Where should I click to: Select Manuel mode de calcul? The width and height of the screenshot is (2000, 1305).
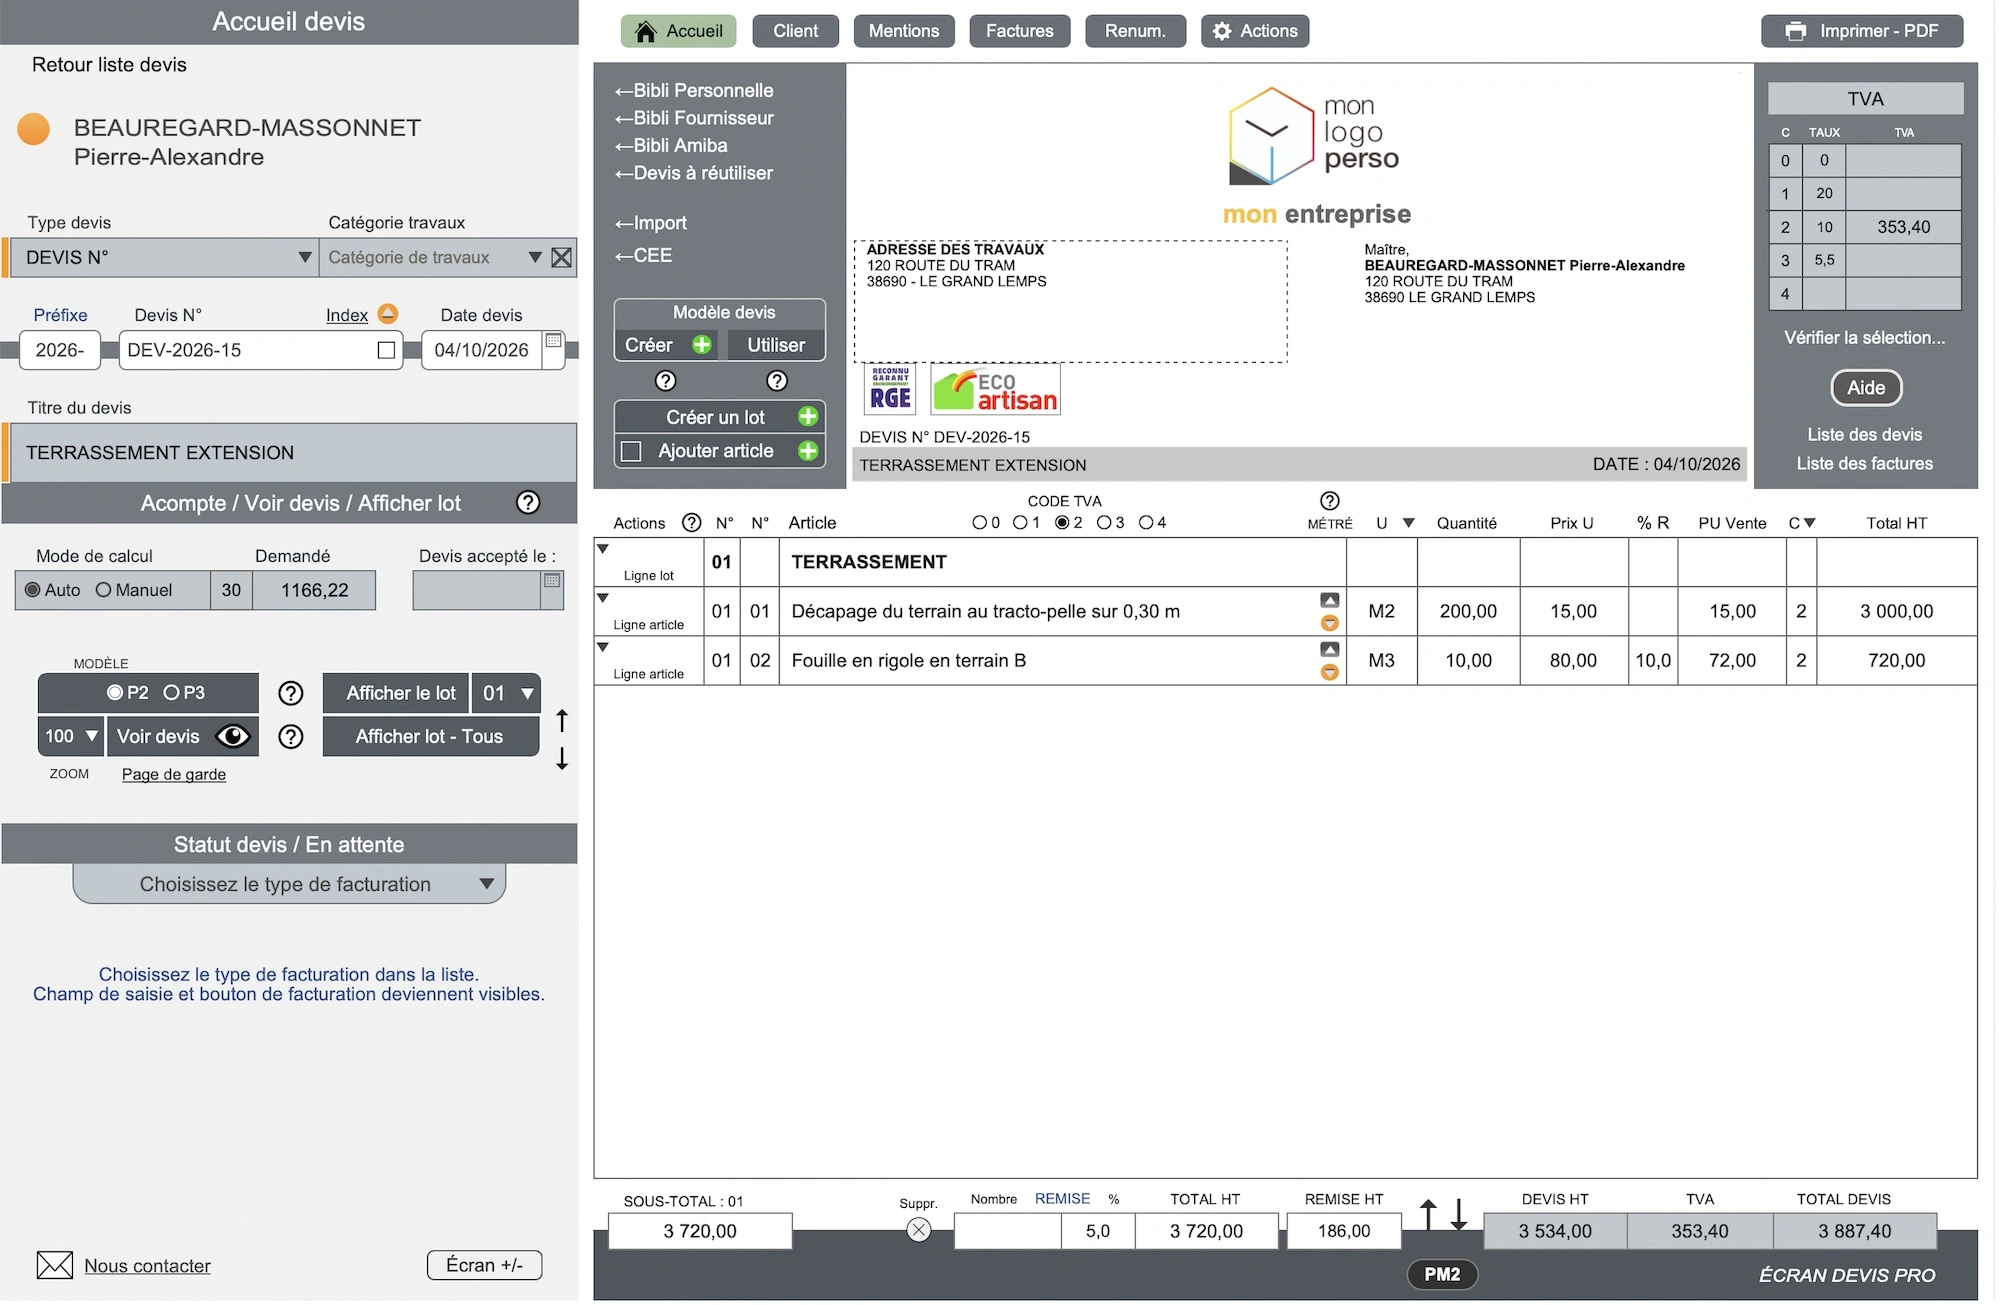pos(103,590)
